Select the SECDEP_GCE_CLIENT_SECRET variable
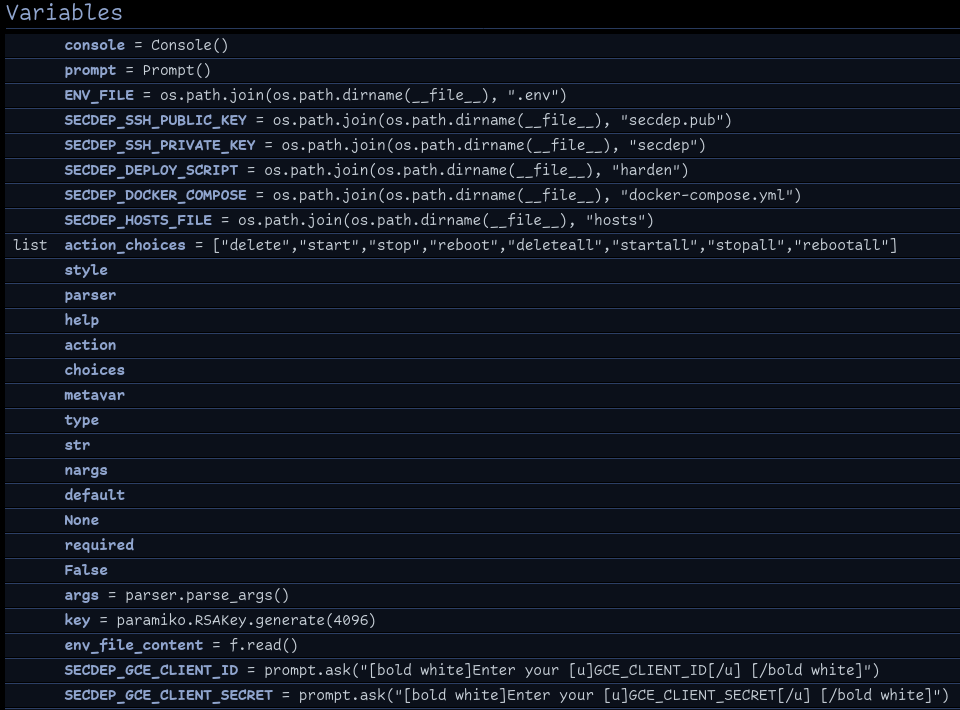This screenshot has width=960, height=710. pos(168,695)
